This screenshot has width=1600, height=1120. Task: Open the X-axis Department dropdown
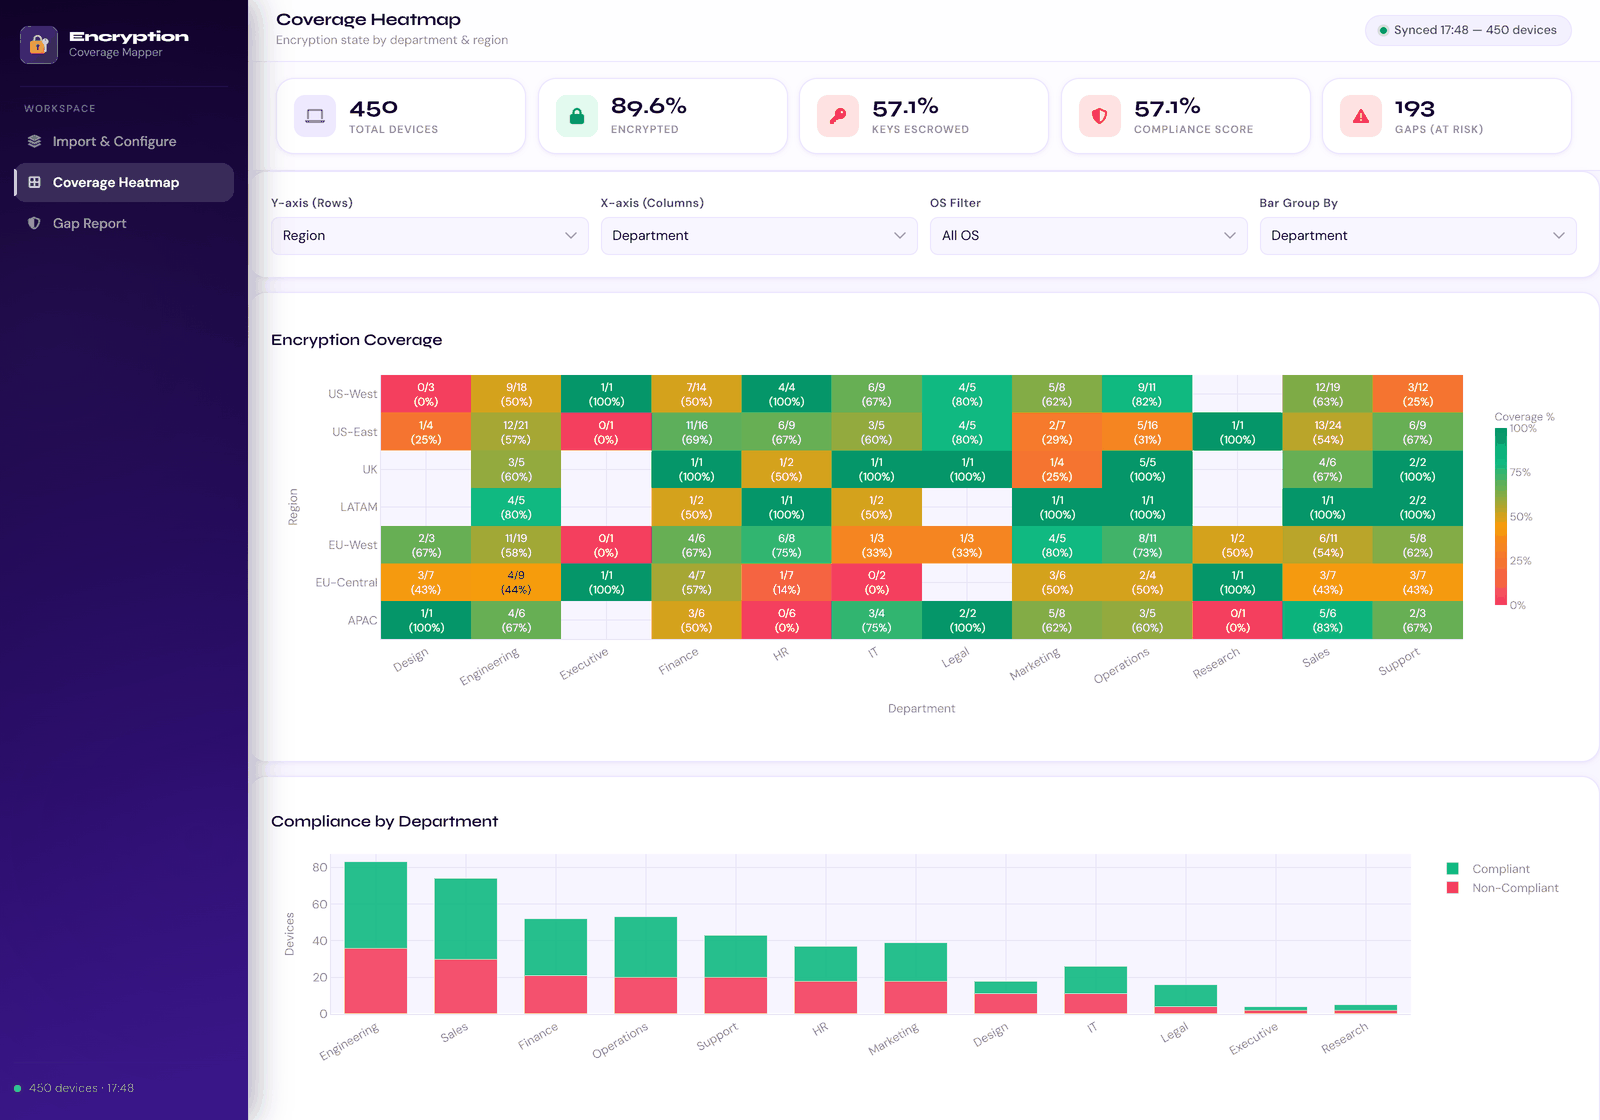pyautogui.click(x=759, y=236)
